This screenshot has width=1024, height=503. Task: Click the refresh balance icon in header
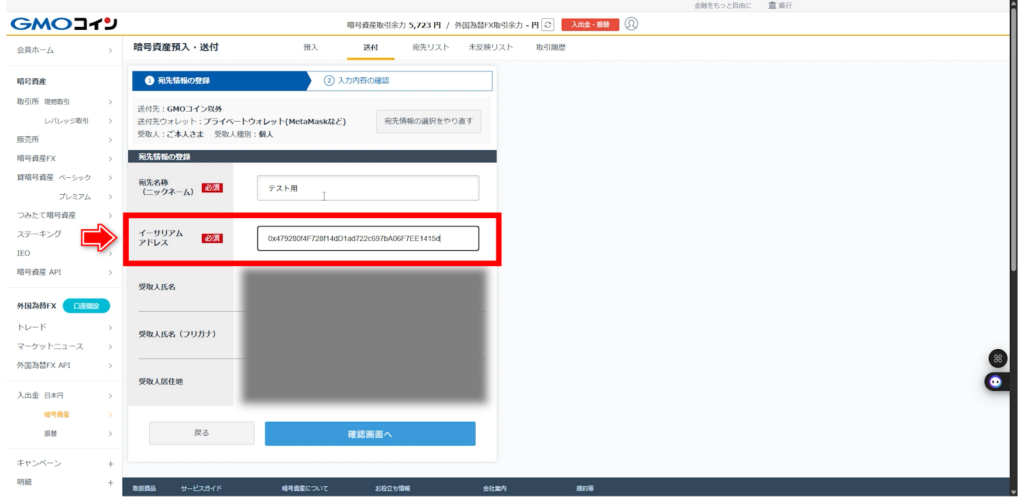pyautogui.click(x=548, y=24)
